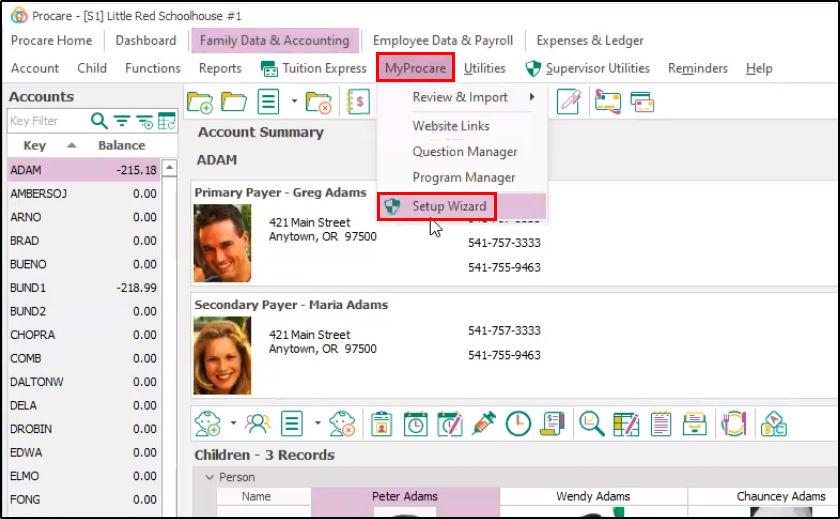Screen dimensions: 840x519
Task: Expand Review & Import submenu
Action: [x=462, y=97]
